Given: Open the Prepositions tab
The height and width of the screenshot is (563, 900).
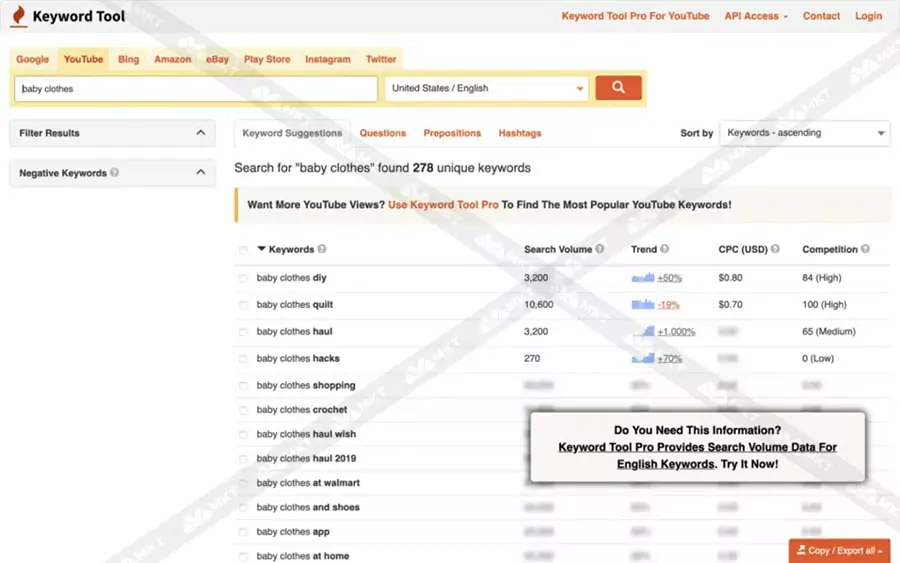Looking at the screenshot, I should [x=452, y=133].
